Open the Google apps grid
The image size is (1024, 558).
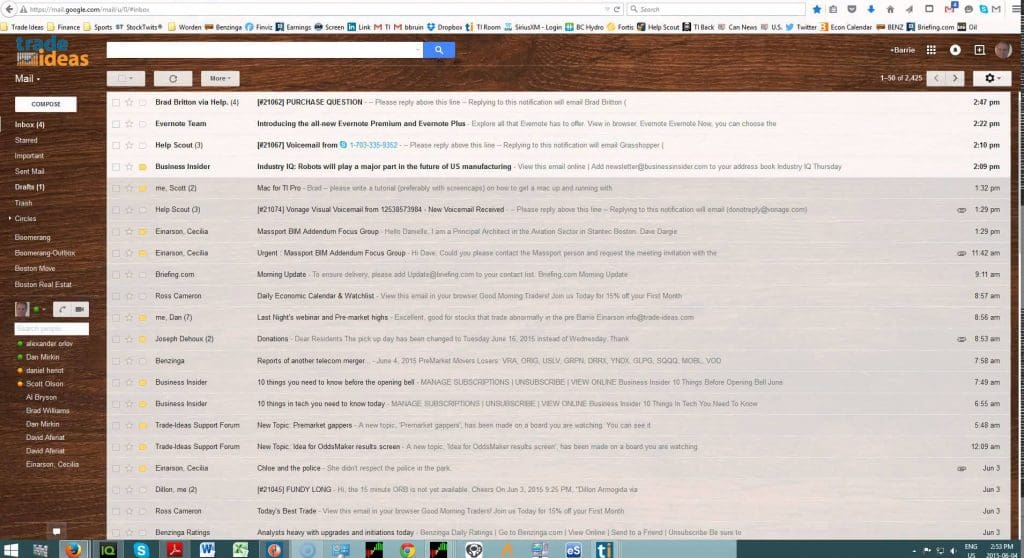click(x=931, y=50)
